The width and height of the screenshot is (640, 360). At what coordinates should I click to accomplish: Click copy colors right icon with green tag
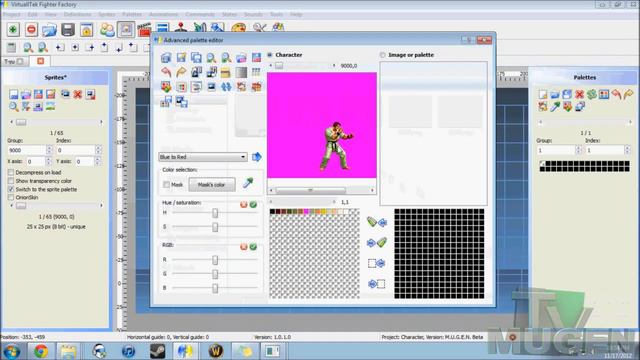coord(377,242)
